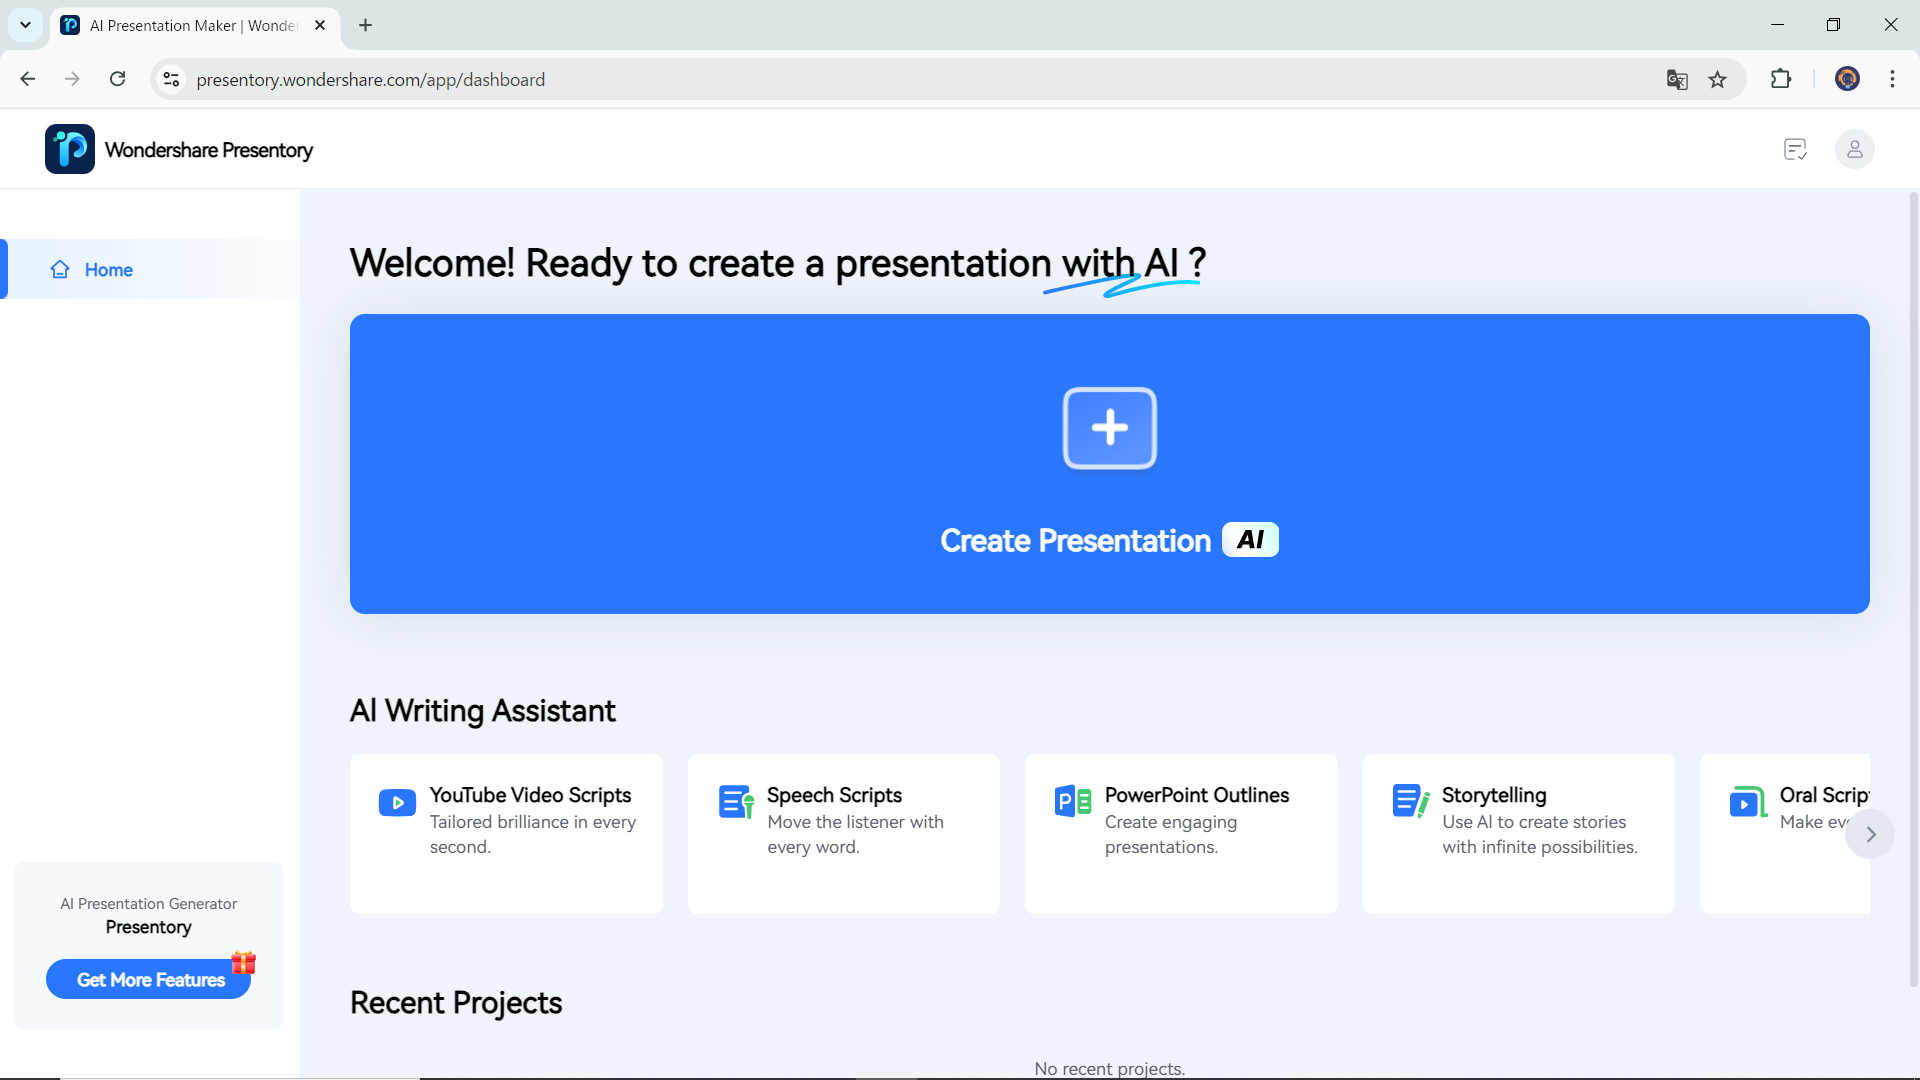Click the YouTube Video Scripts play icon
The width and height of the screenshot is (1920, 1080).
pos(397,802)
